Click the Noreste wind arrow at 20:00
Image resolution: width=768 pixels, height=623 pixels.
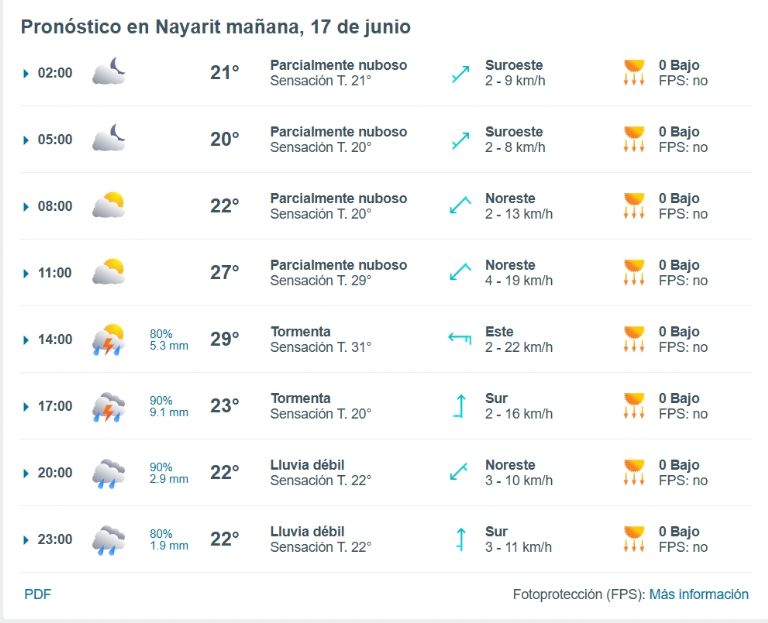pos(459,472)
